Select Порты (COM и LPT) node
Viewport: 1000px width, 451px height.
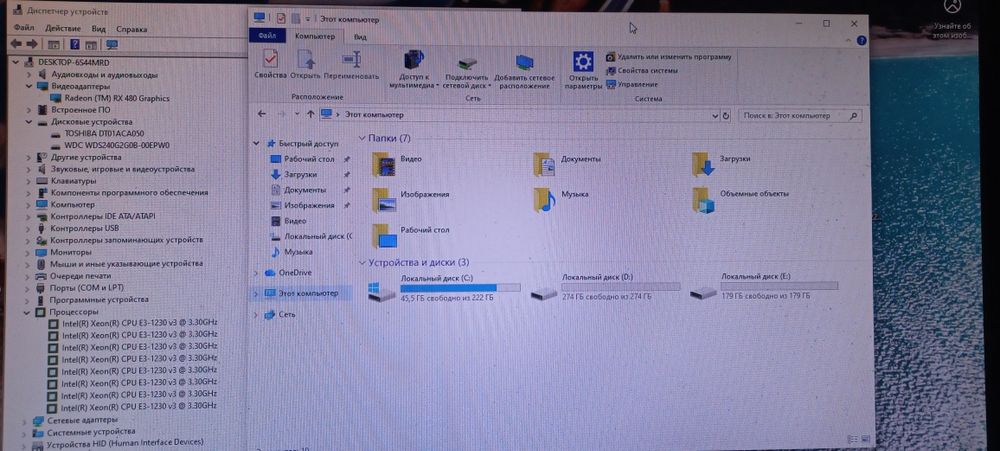pyautogui.click(x=80, y=288)
